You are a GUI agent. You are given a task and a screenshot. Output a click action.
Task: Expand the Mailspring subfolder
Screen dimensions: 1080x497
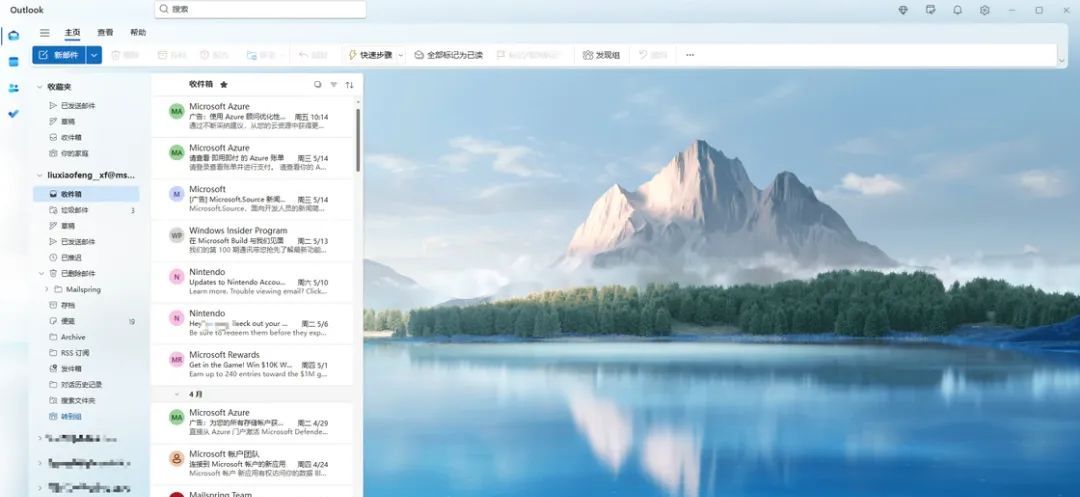(47, 289)
